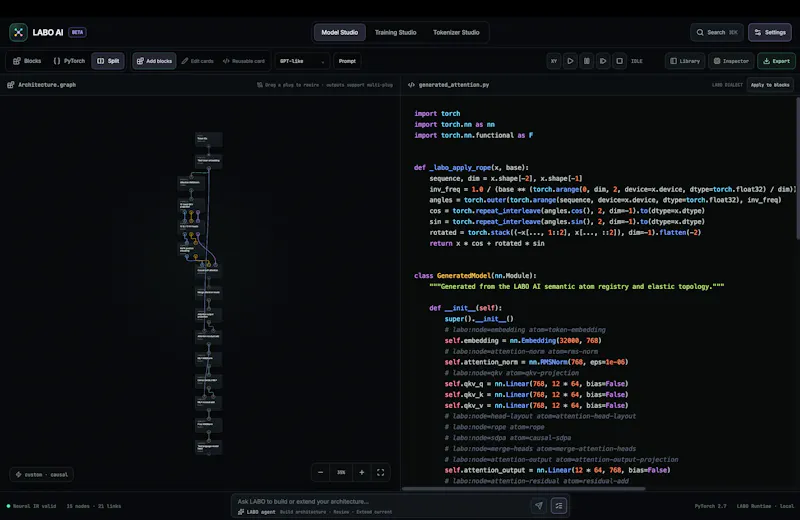
Task: Click the Neural IR valid status
Action: coord(31,506)
